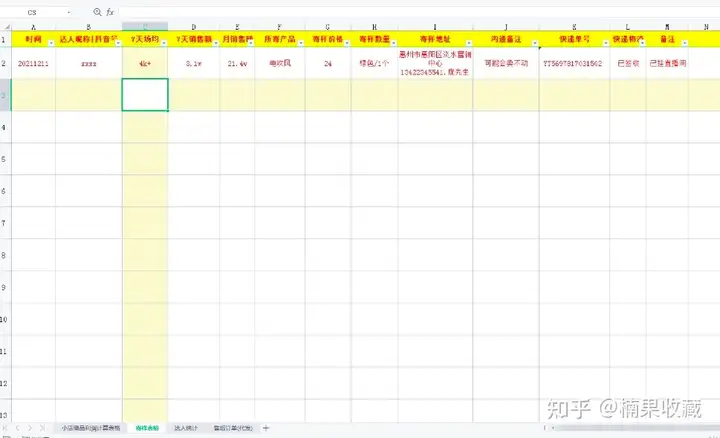Open filter arrow on 寄样地址 header

pyautogui.click(x=469, y=43)
